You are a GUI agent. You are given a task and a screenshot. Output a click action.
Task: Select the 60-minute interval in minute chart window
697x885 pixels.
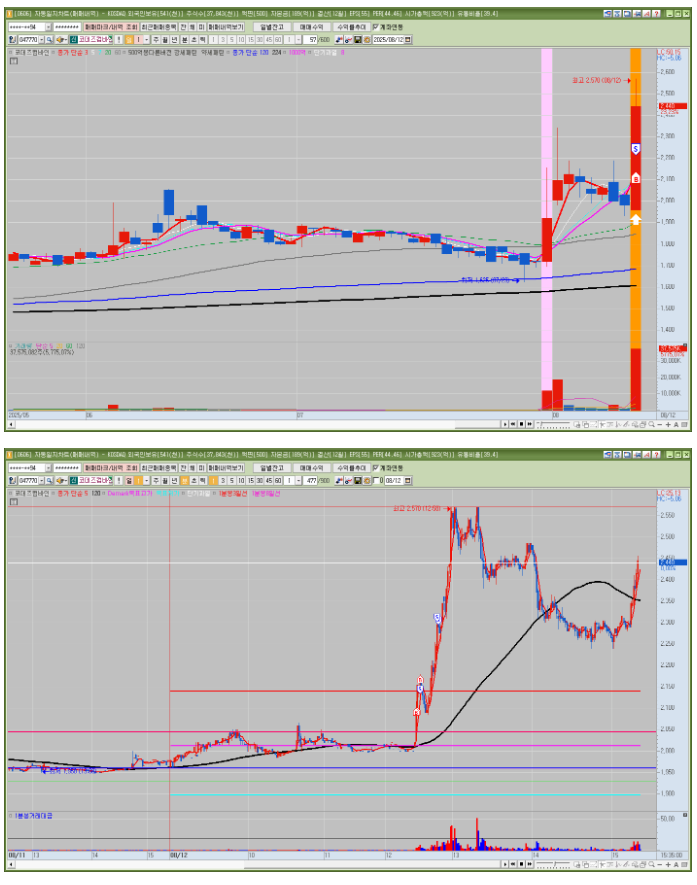(277, 480)
